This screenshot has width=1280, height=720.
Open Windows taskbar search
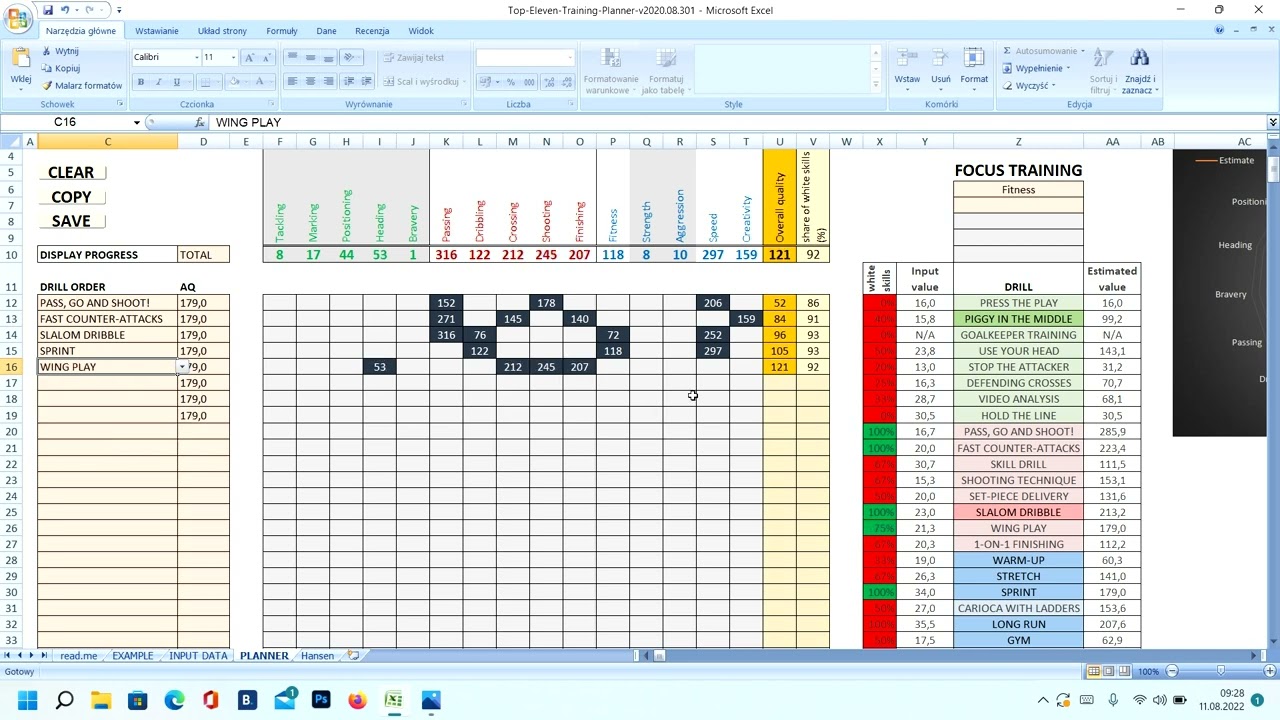[64, 700]
